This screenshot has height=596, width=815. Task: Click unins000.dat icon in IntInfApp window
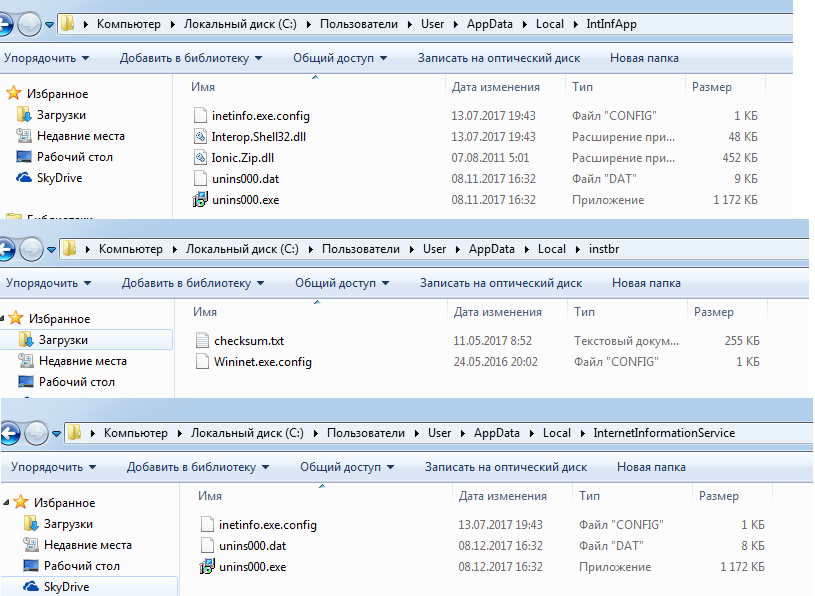(200, 179)
